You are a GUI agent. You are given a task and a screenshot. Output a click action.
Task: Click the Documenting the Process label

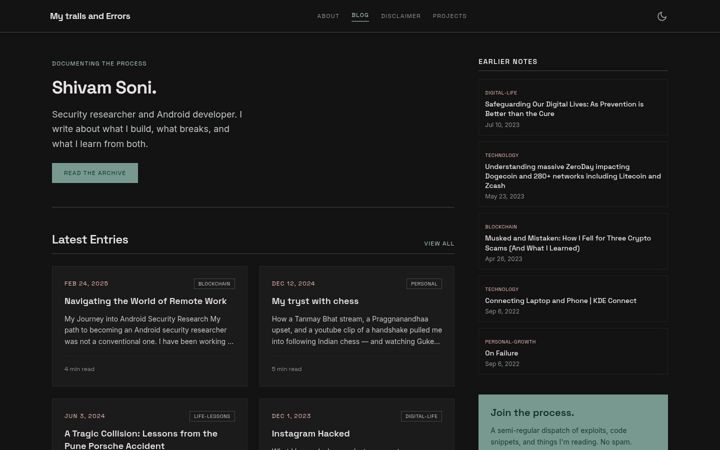click(x=99, y=63)
